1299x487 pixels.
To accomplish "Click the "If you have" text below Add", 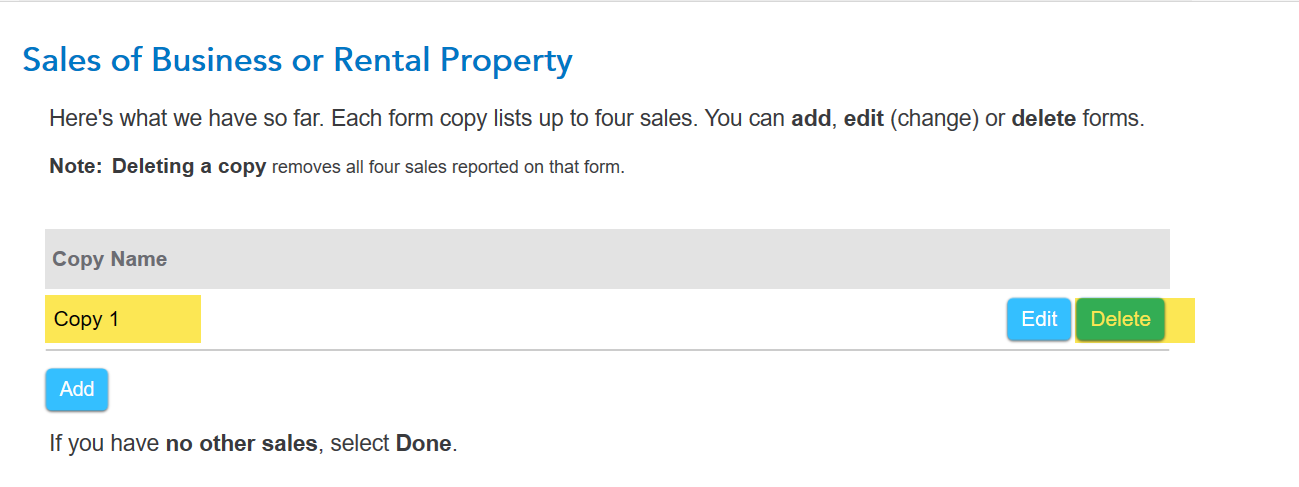I will click(x=104, y=443).
